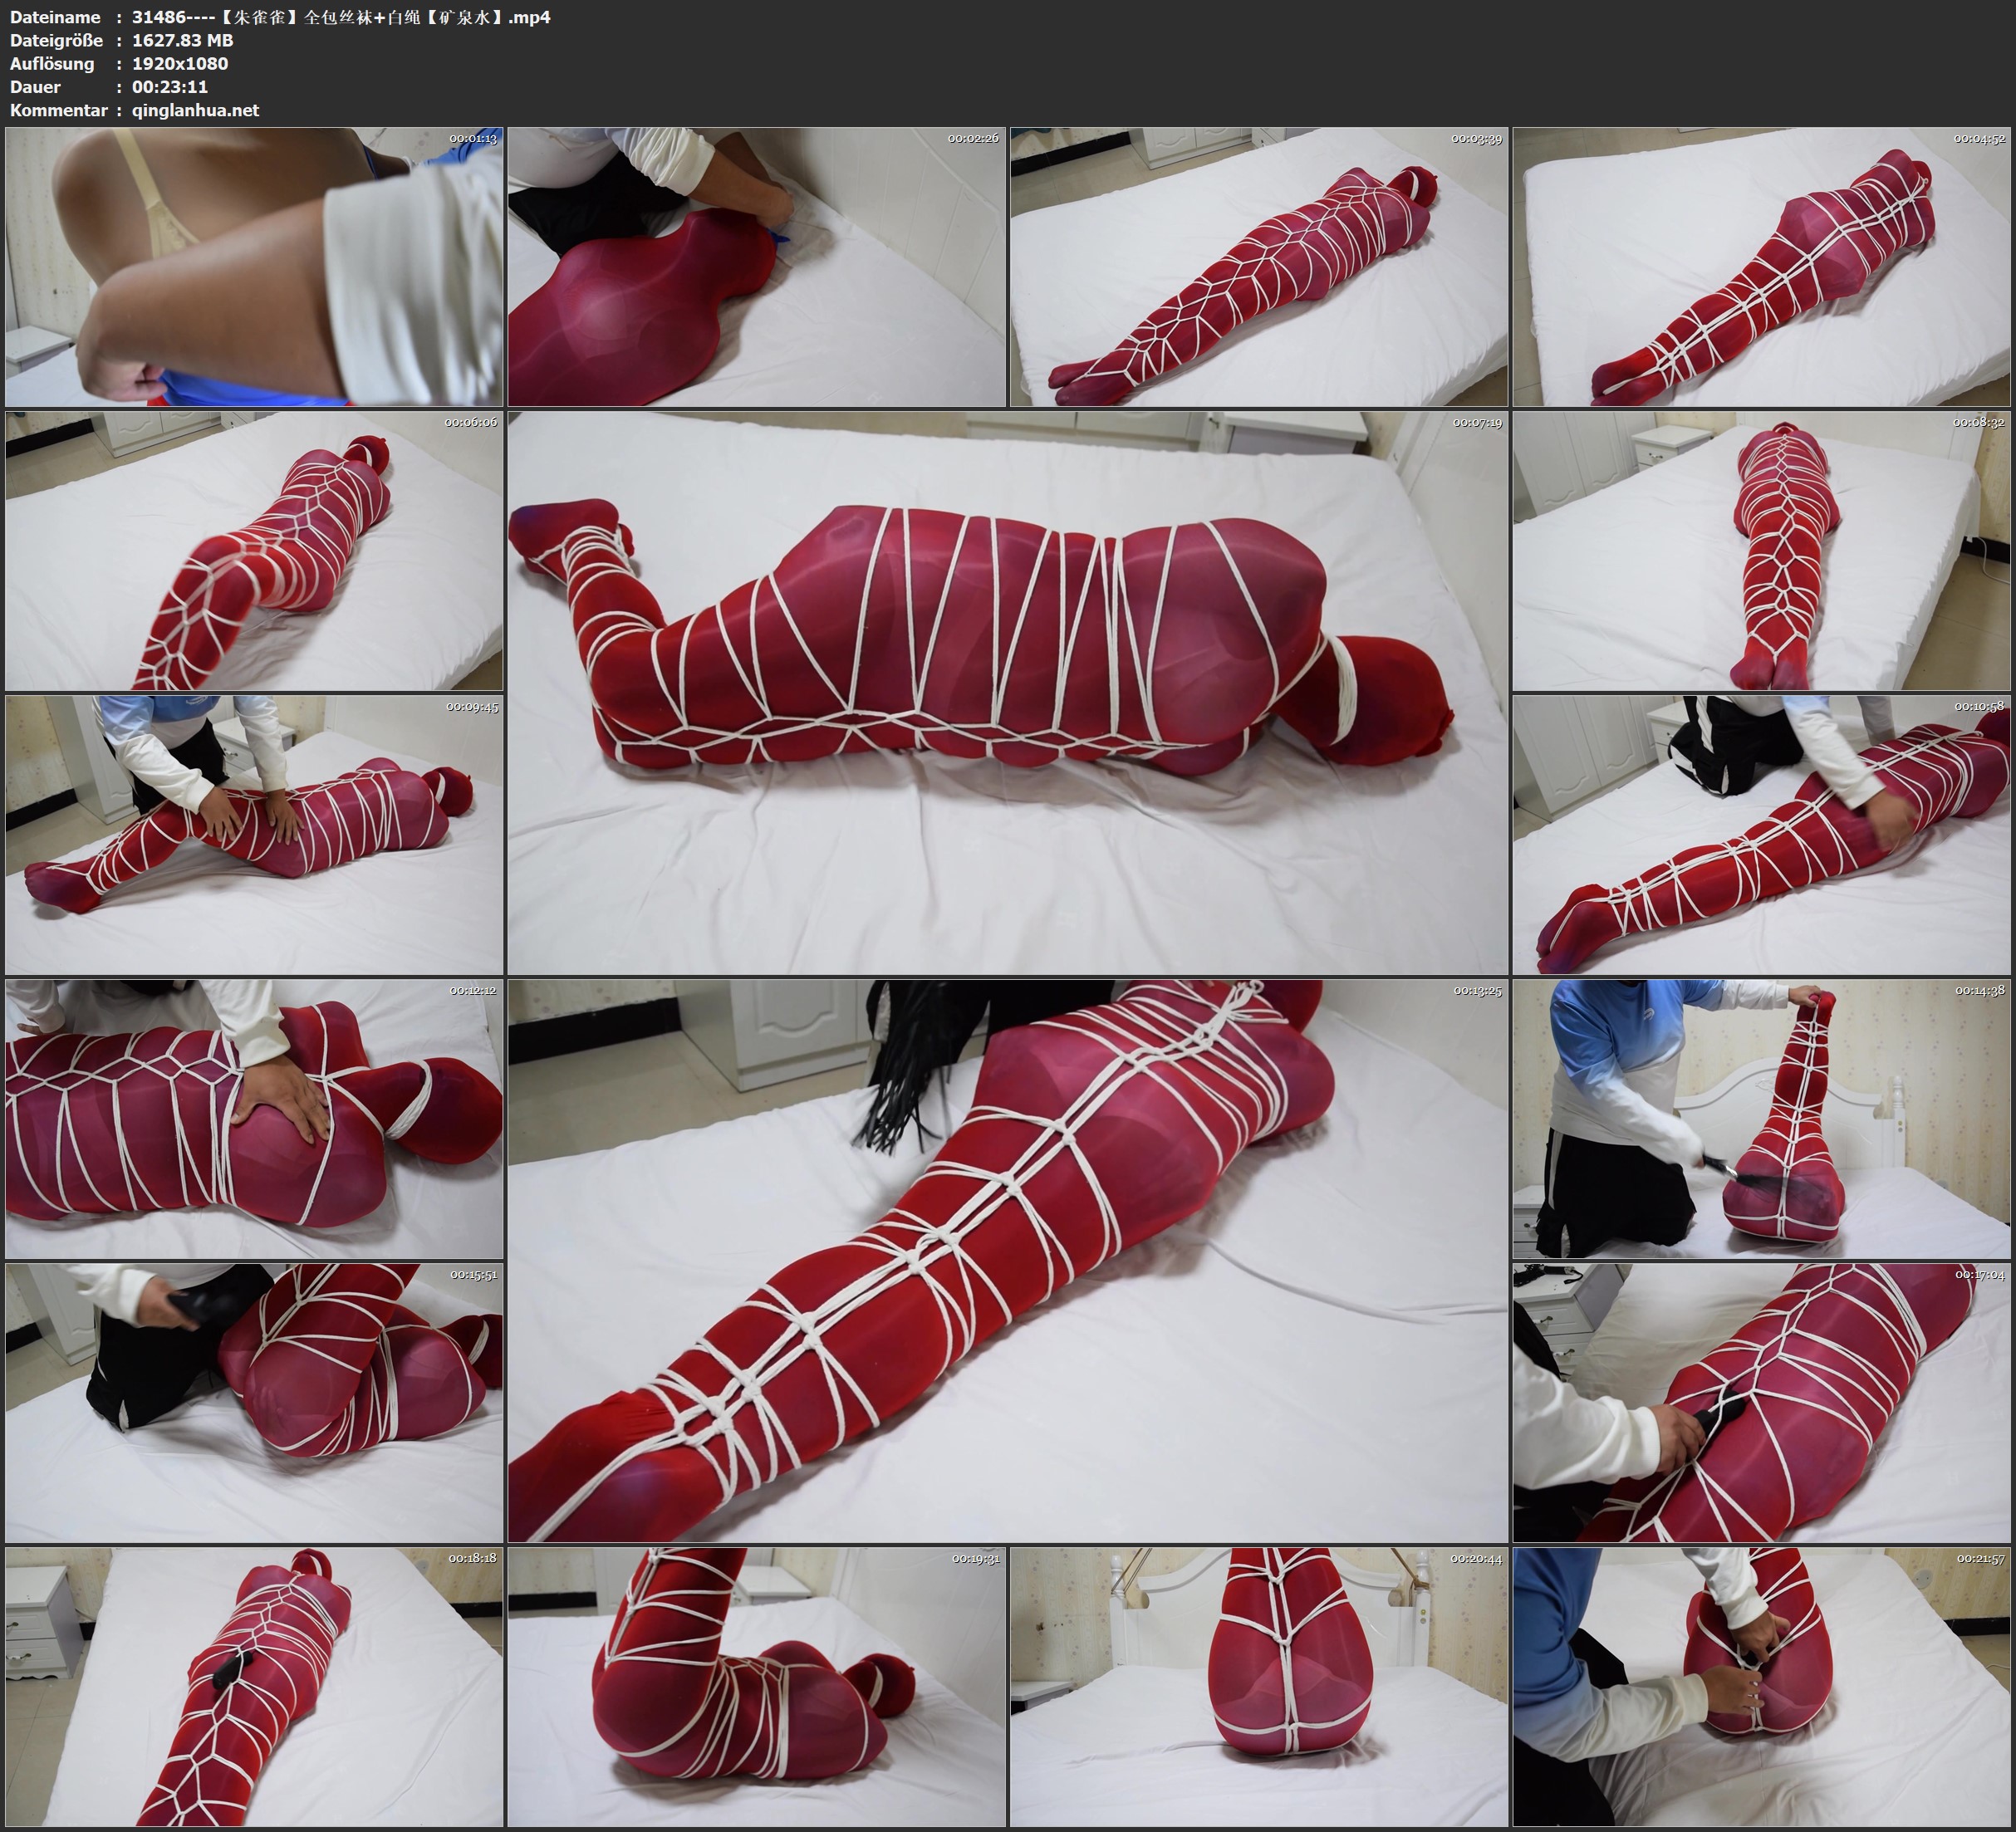Image resolution: width=2016 pixels, height=1832 pixels.
Task: Click the frame timestamped 00:08:32
Action: click(1762, 551)
